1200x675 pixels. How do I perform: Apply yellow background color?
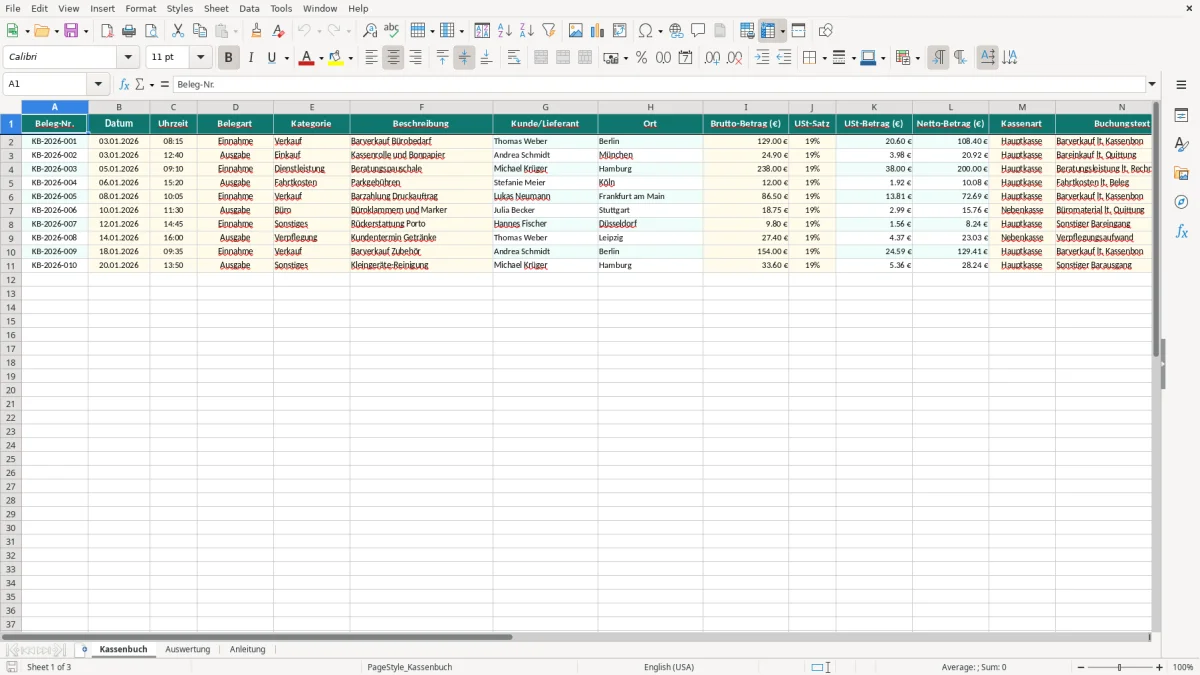tap(336, 58)
